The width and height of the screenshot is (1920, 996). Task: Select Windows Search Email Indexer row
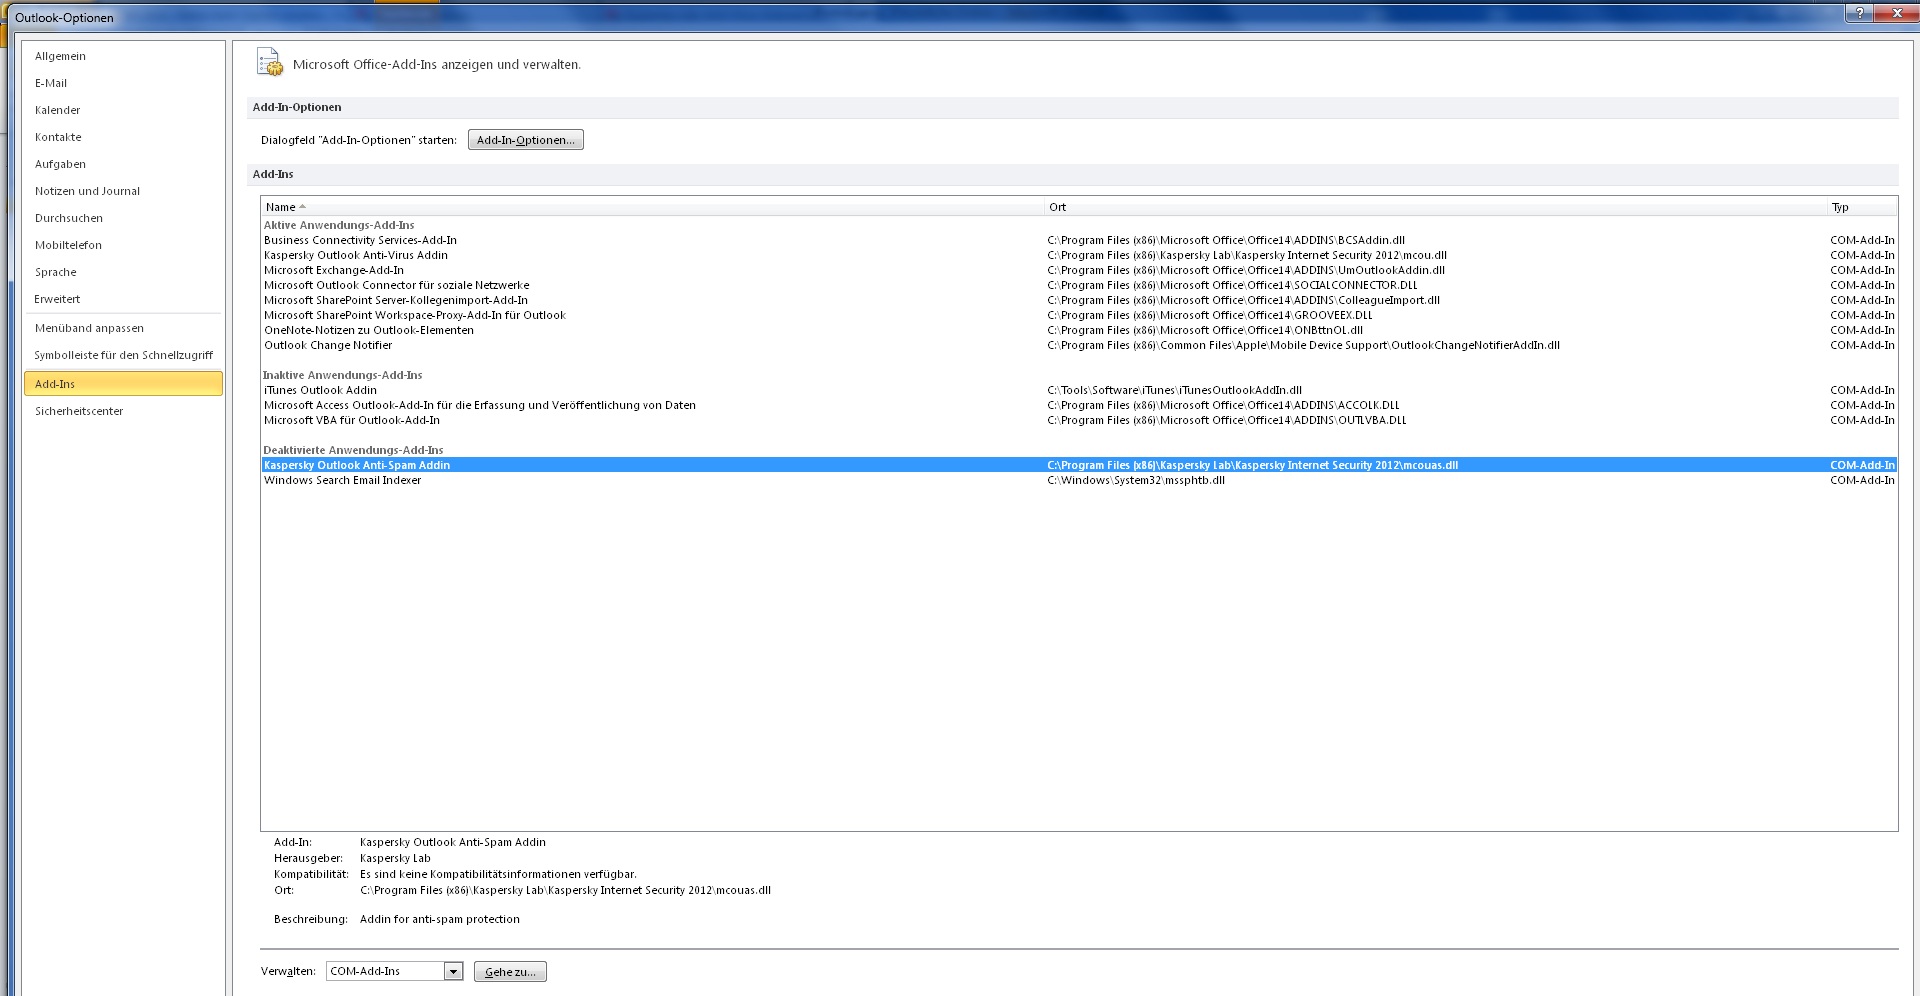pos(1079,480)
